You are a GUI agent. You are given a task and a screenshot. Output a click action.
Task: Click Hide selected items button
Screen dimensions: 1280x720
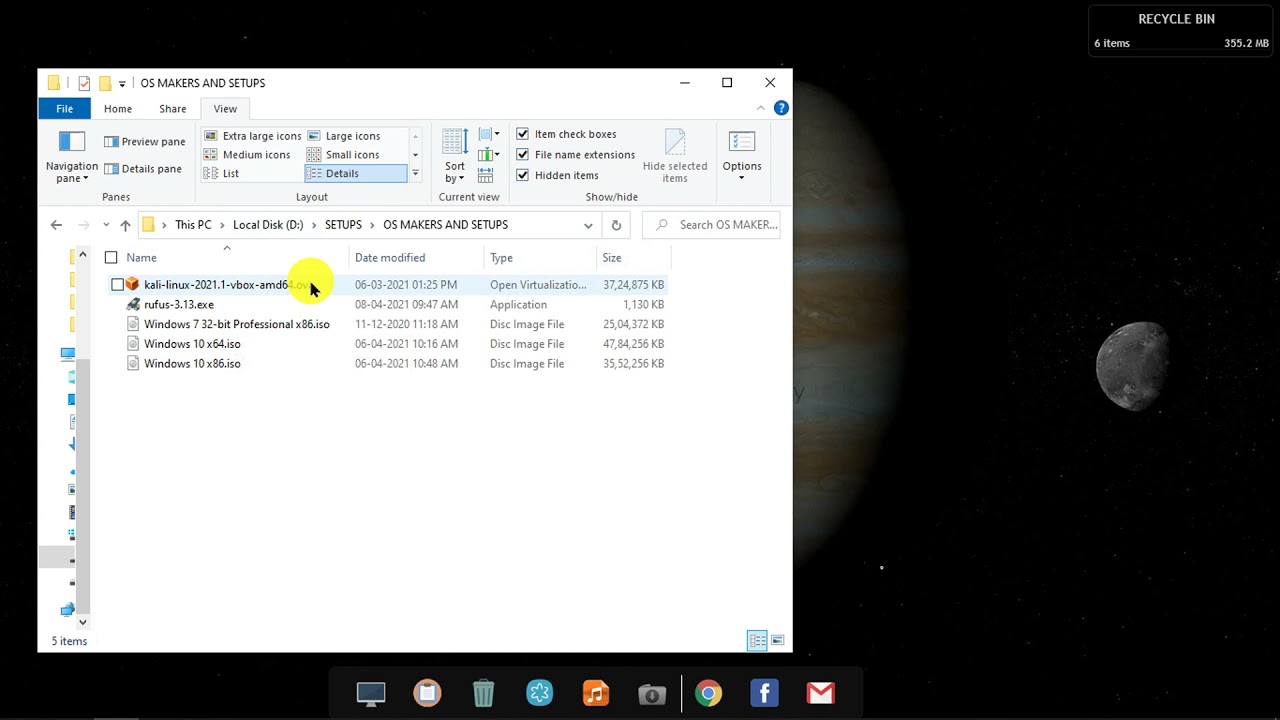[675, 157]
